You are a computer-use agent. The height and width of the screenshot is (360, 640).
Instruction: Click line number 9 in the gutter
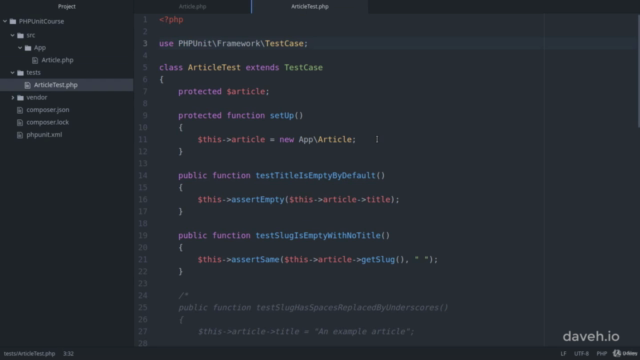click(x=145, y=116)
